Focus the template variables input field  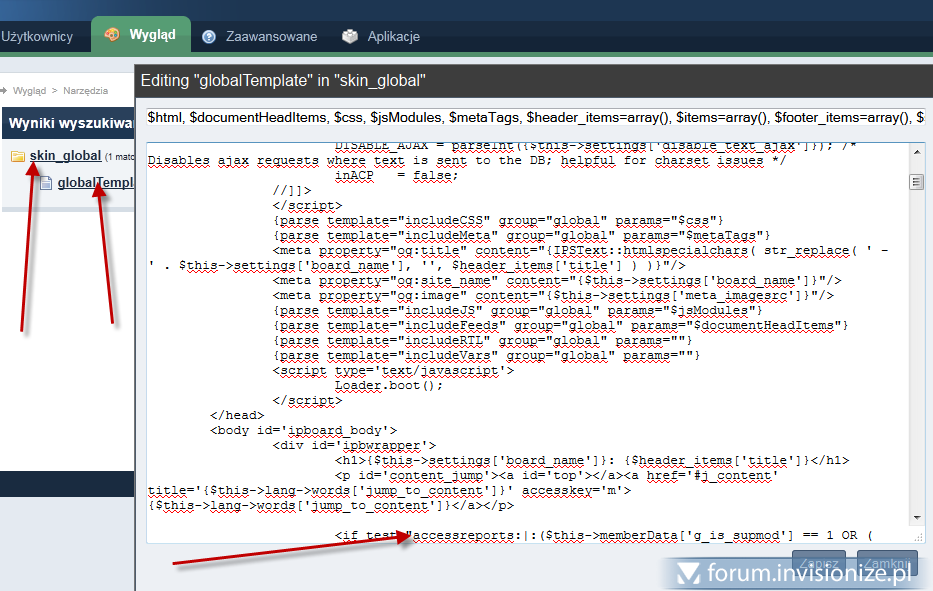(x=535, y=118)
